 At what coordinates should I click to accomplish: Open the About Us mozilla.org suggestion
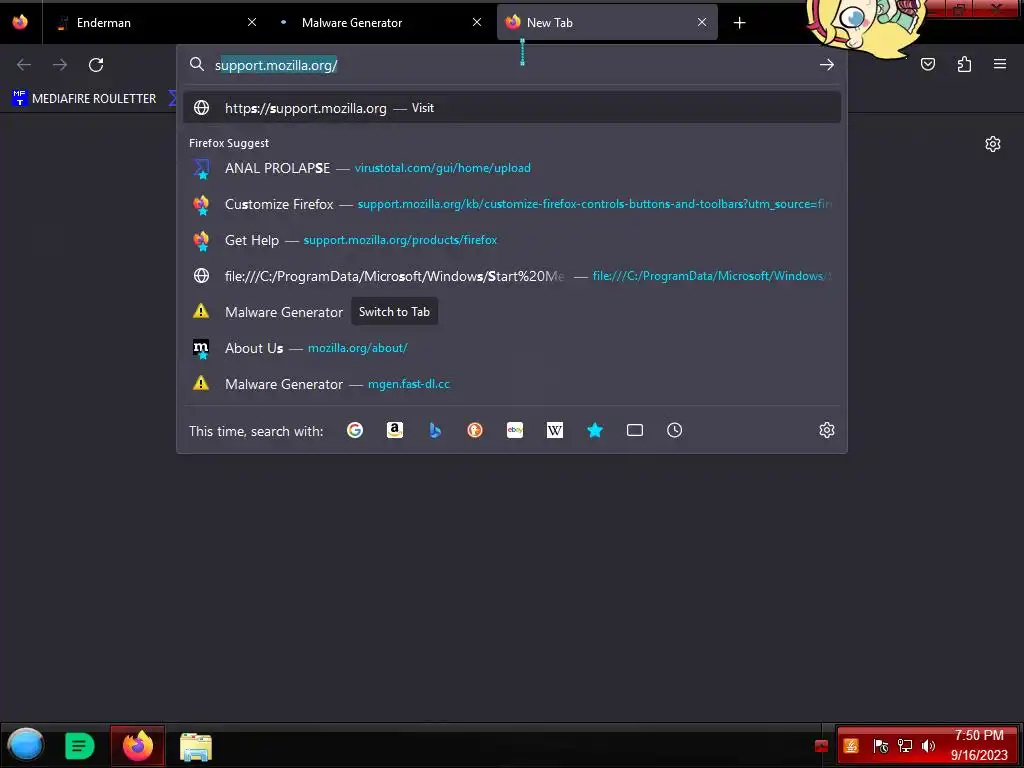[512, 348]
